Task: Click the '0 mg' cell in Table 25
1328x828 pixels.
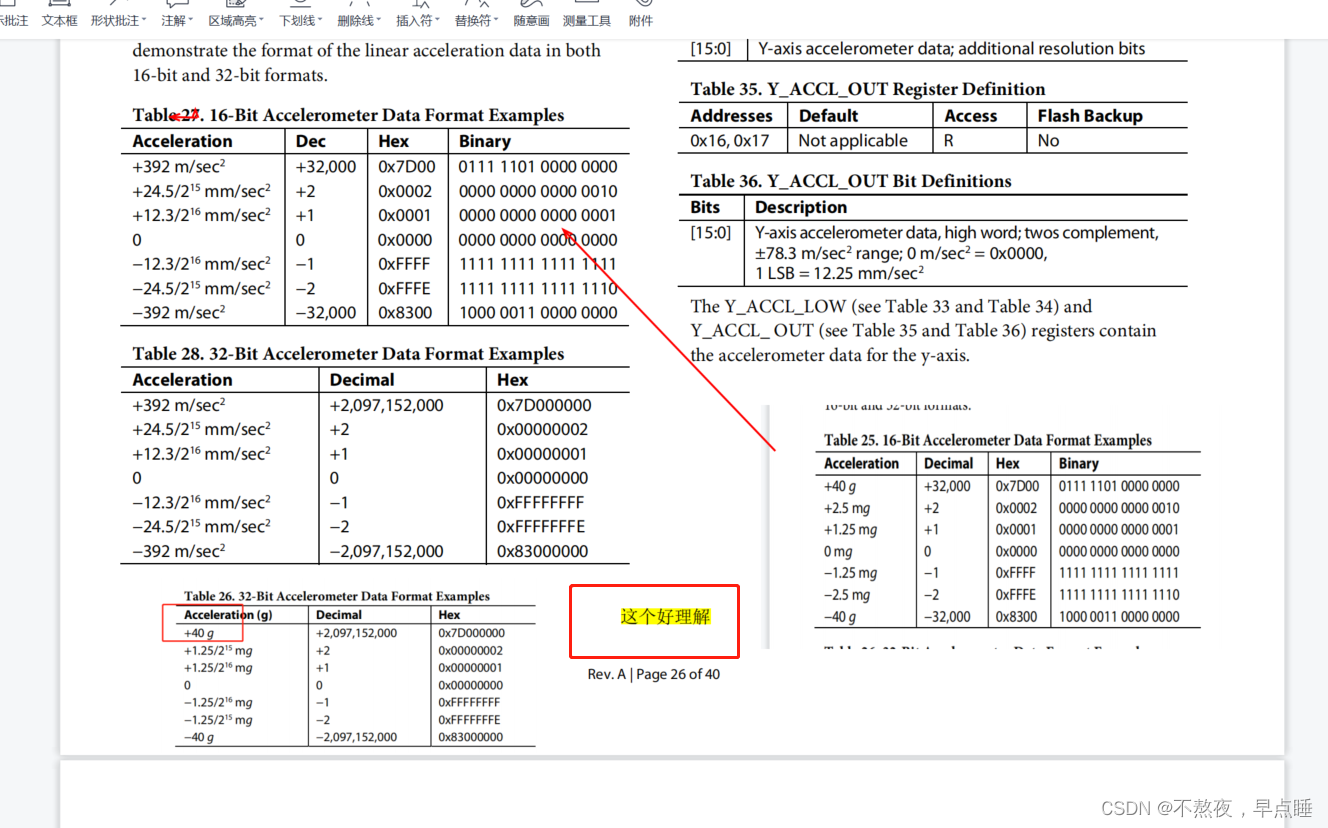Action: (838, 551)
